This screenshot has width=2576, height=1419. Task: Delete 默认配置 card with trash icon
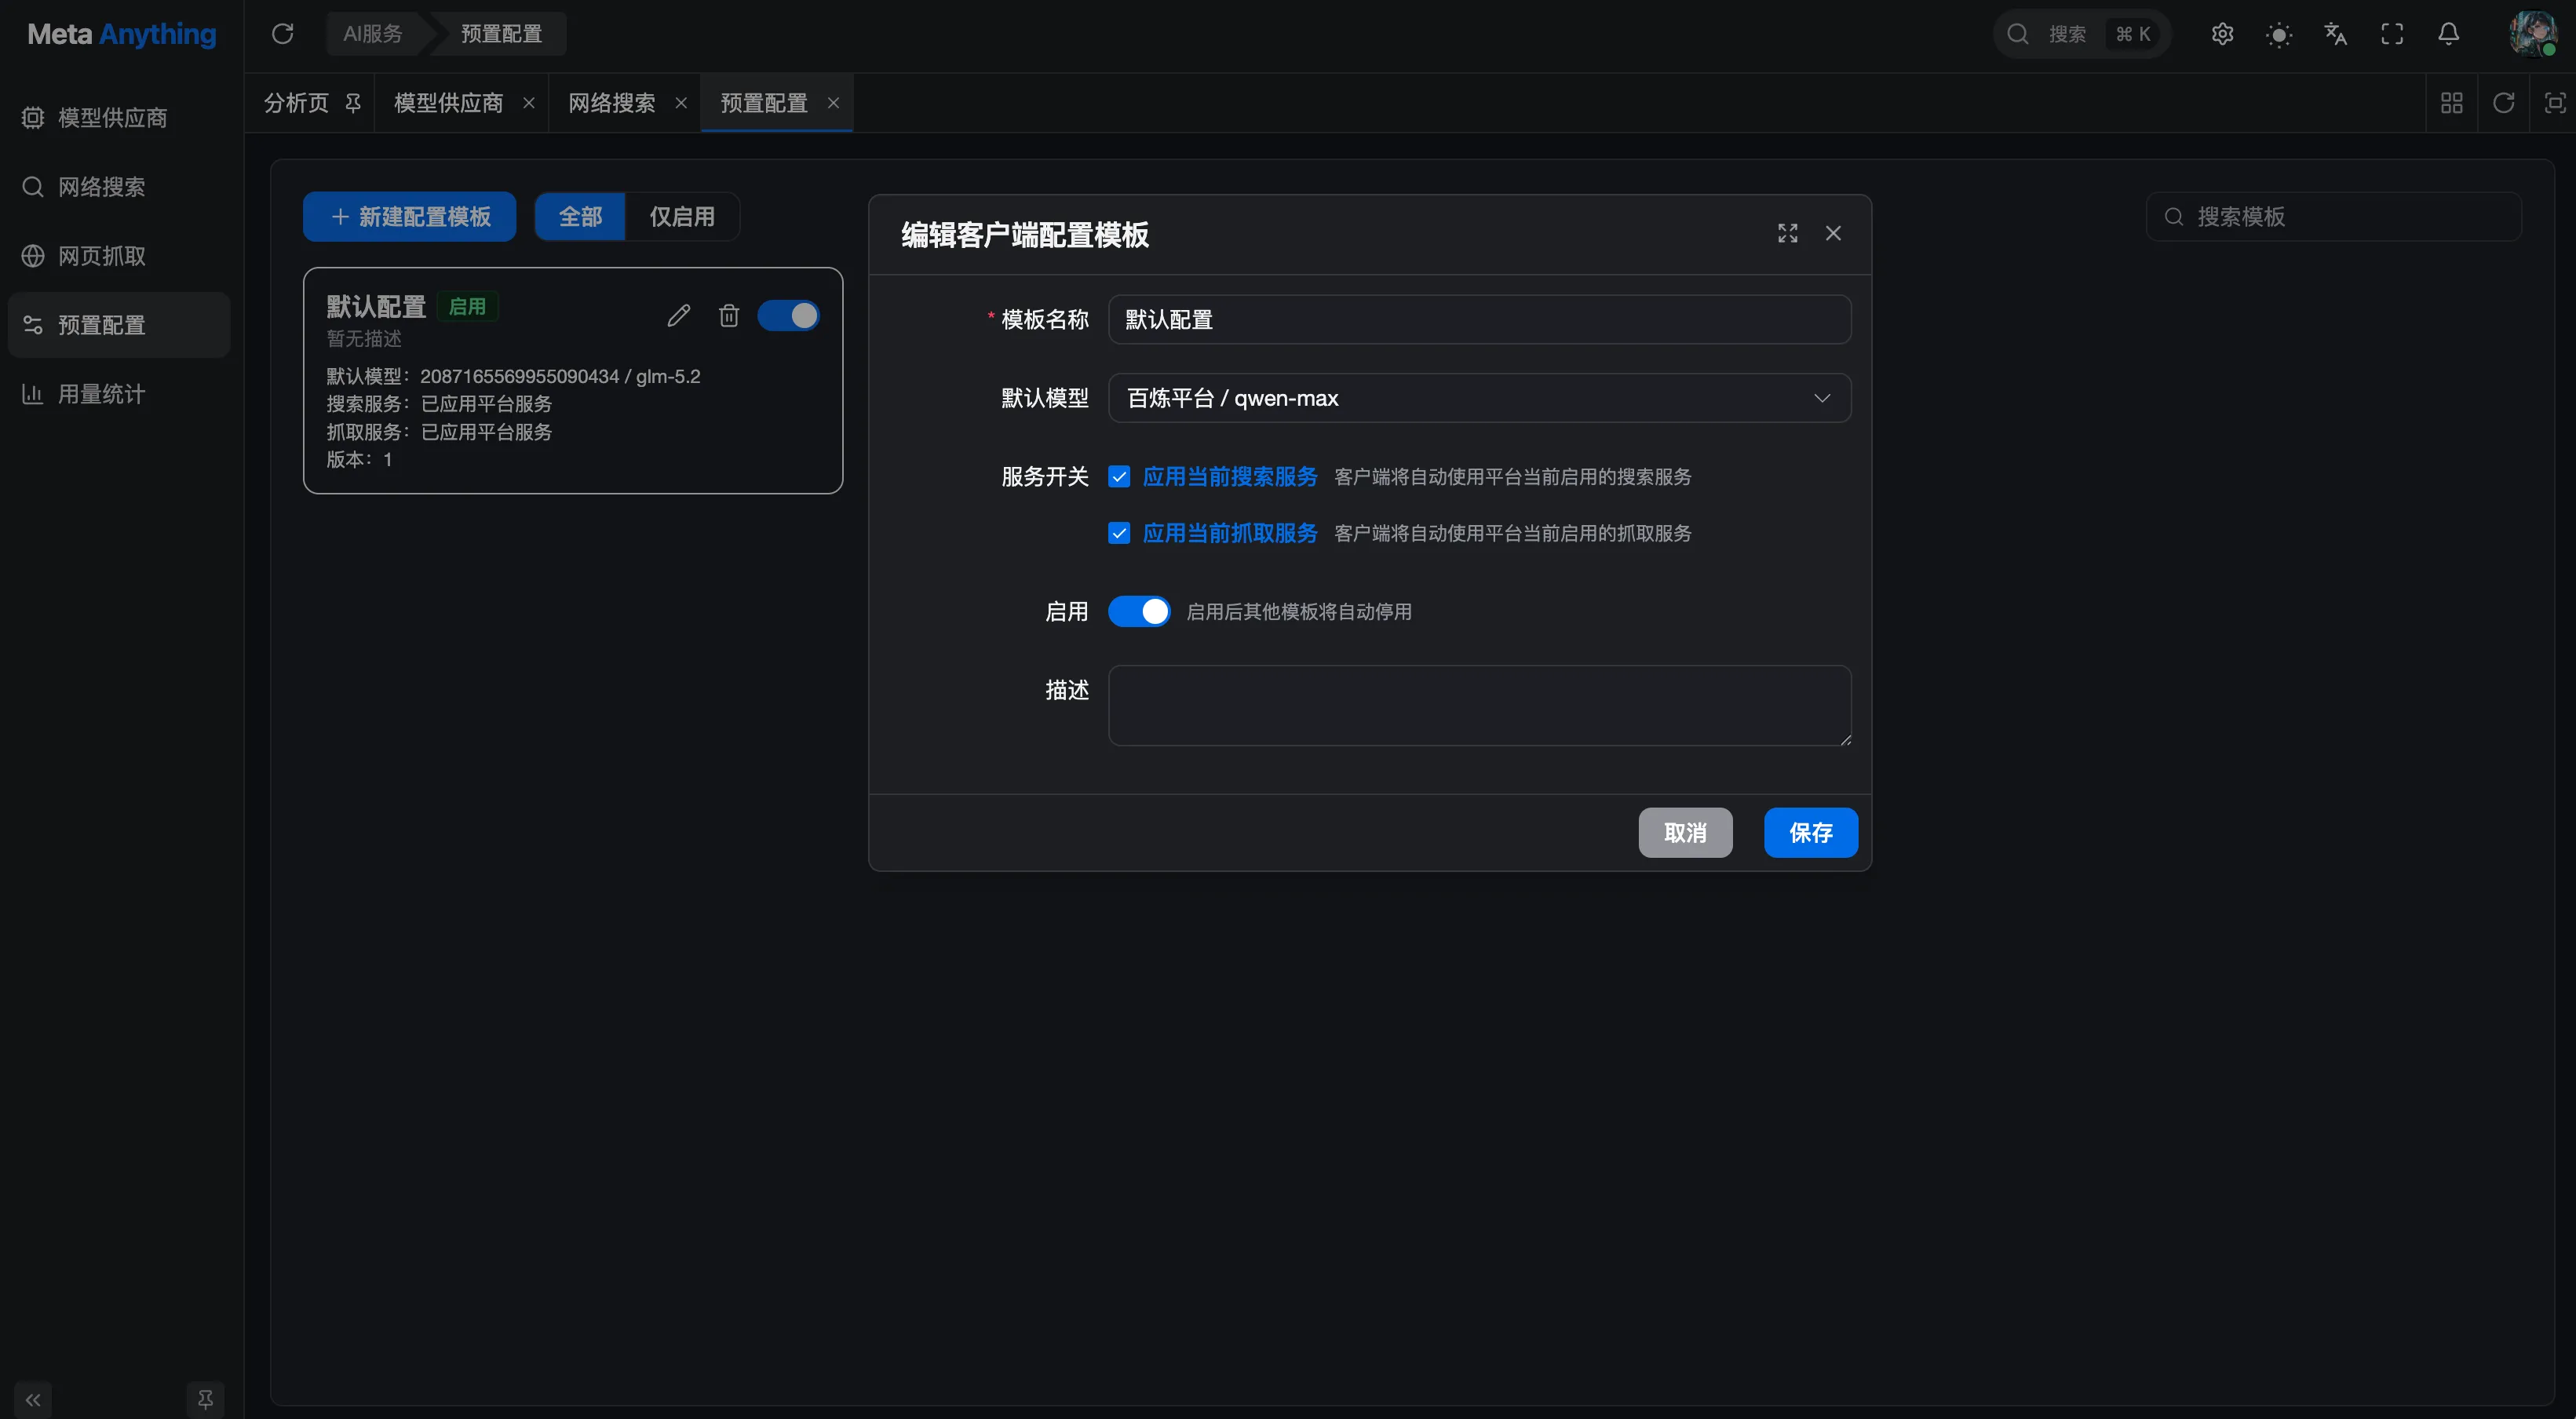(x=729, y=316)
